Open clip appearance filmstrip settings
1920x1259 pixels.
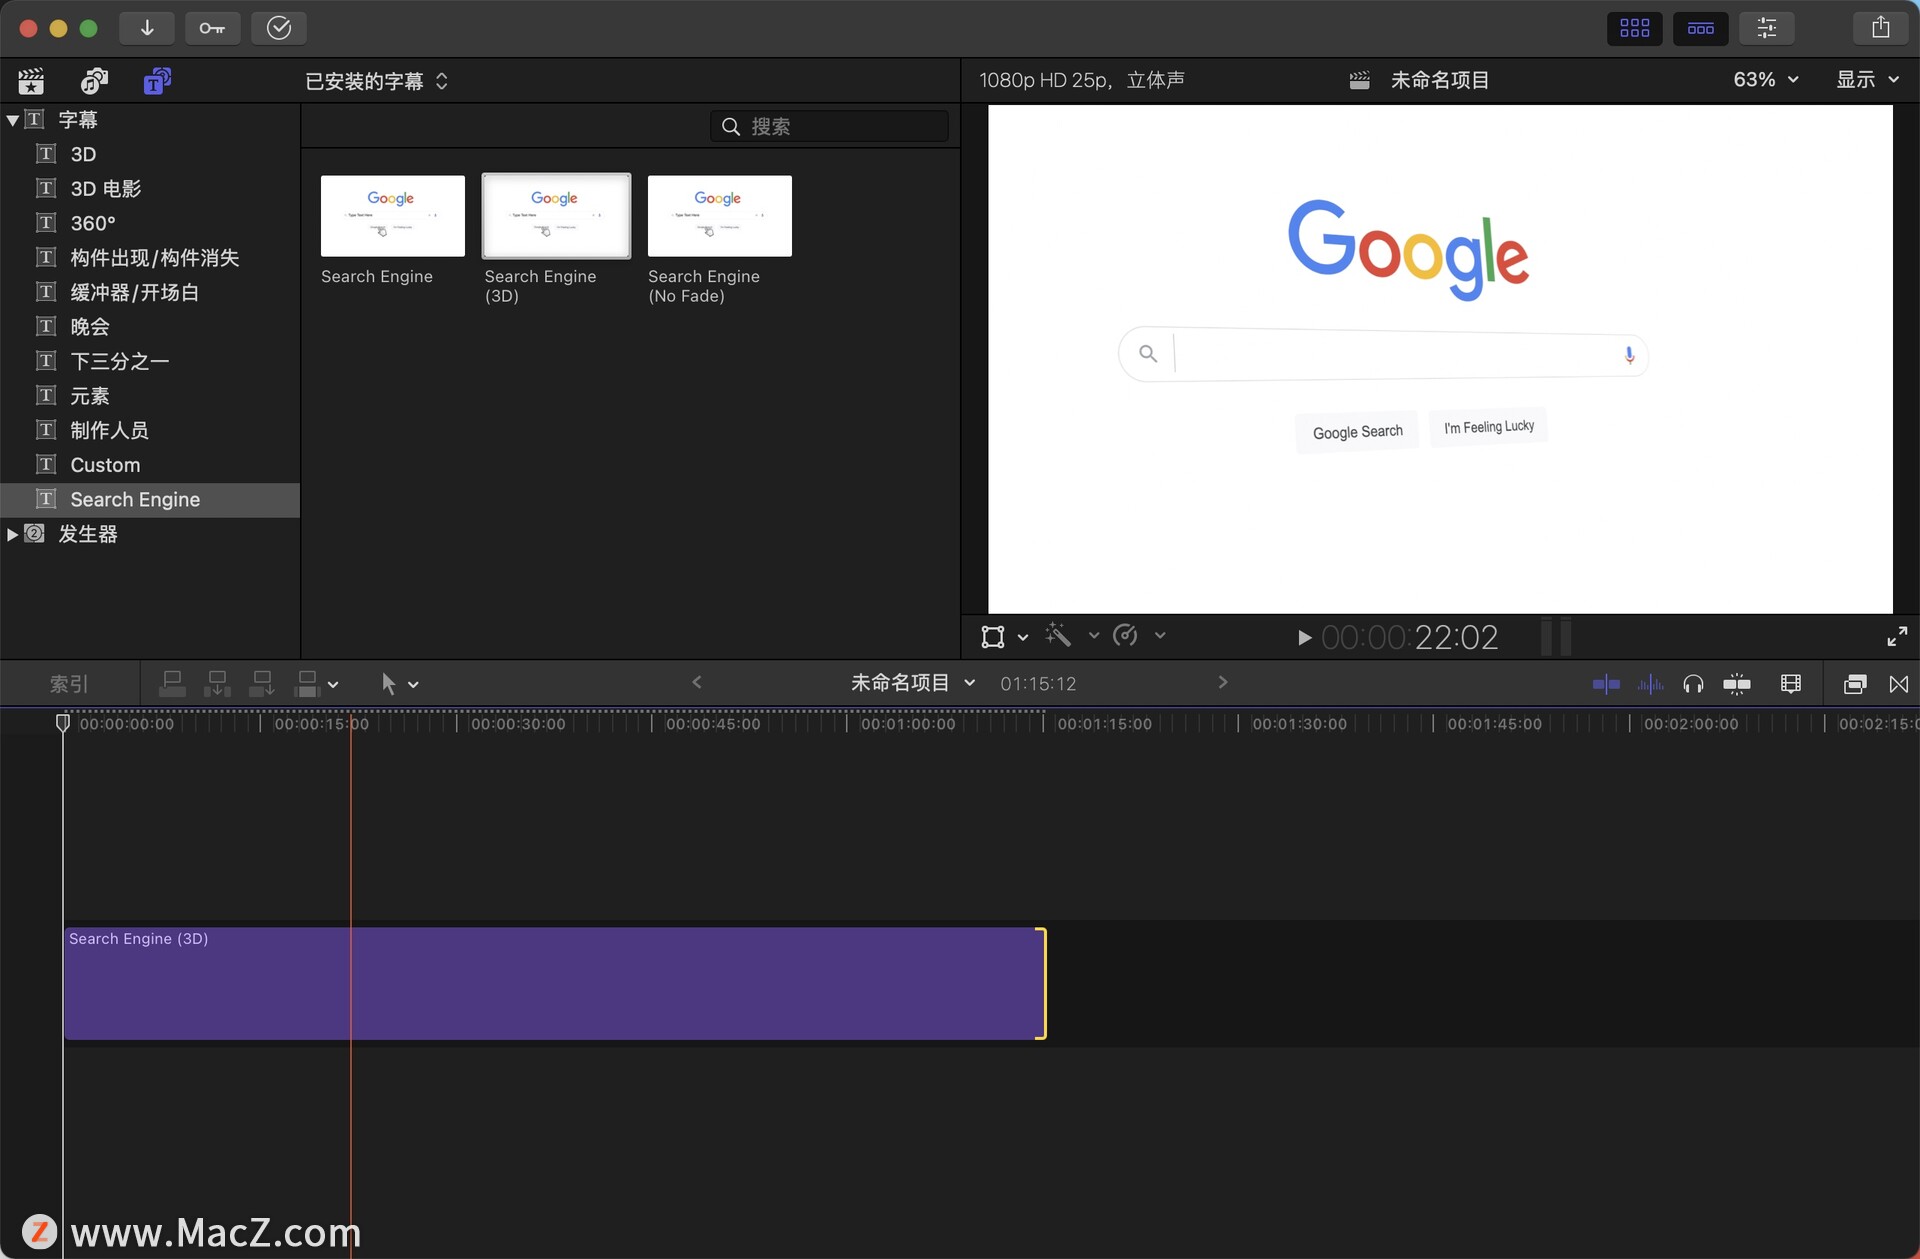(1791, 684)
